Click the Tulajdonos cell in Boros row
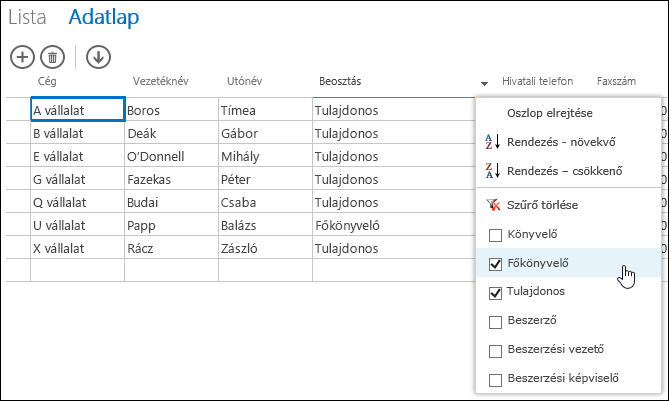The height and width of the screenshot is (401, 669). (x=394, y=109)
